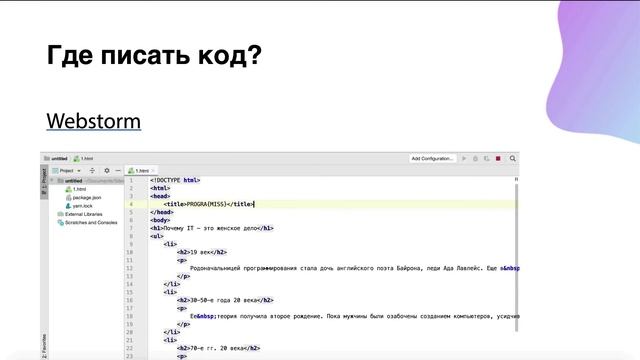Close the 1.html editor tab
This screenshot has height=360, width=640.
[x=153, y=171]
